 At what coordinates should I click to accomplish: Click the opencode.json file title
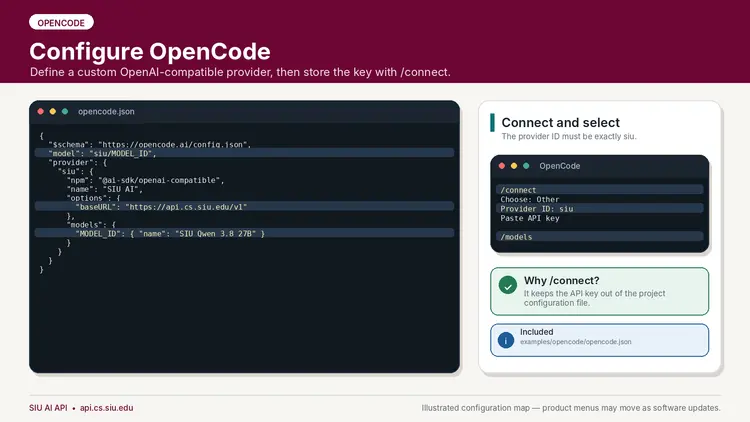coord(106,111)
